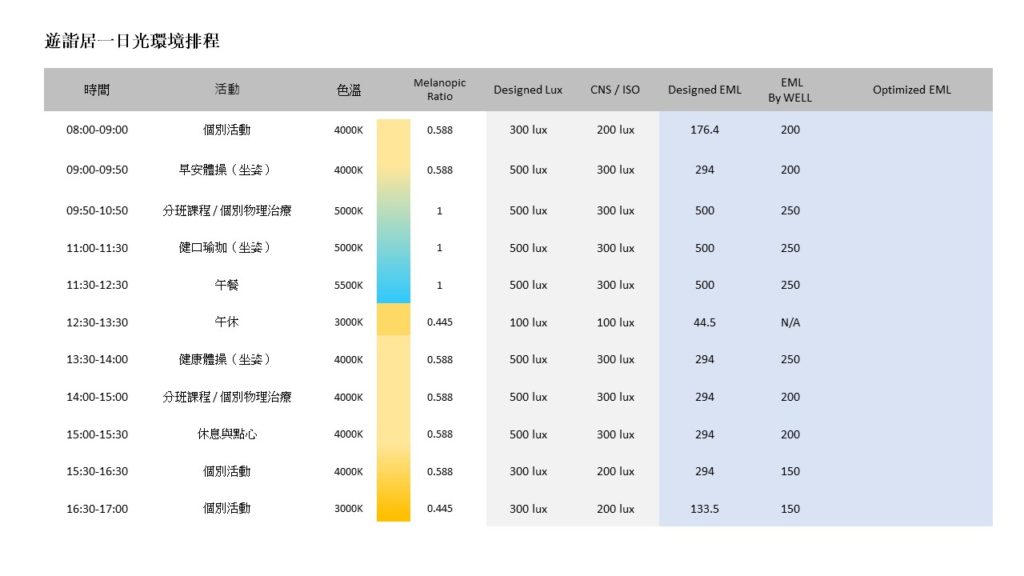
Task: Click the 早安體操（坐姿） activity cell
Action: pos(227,170)
